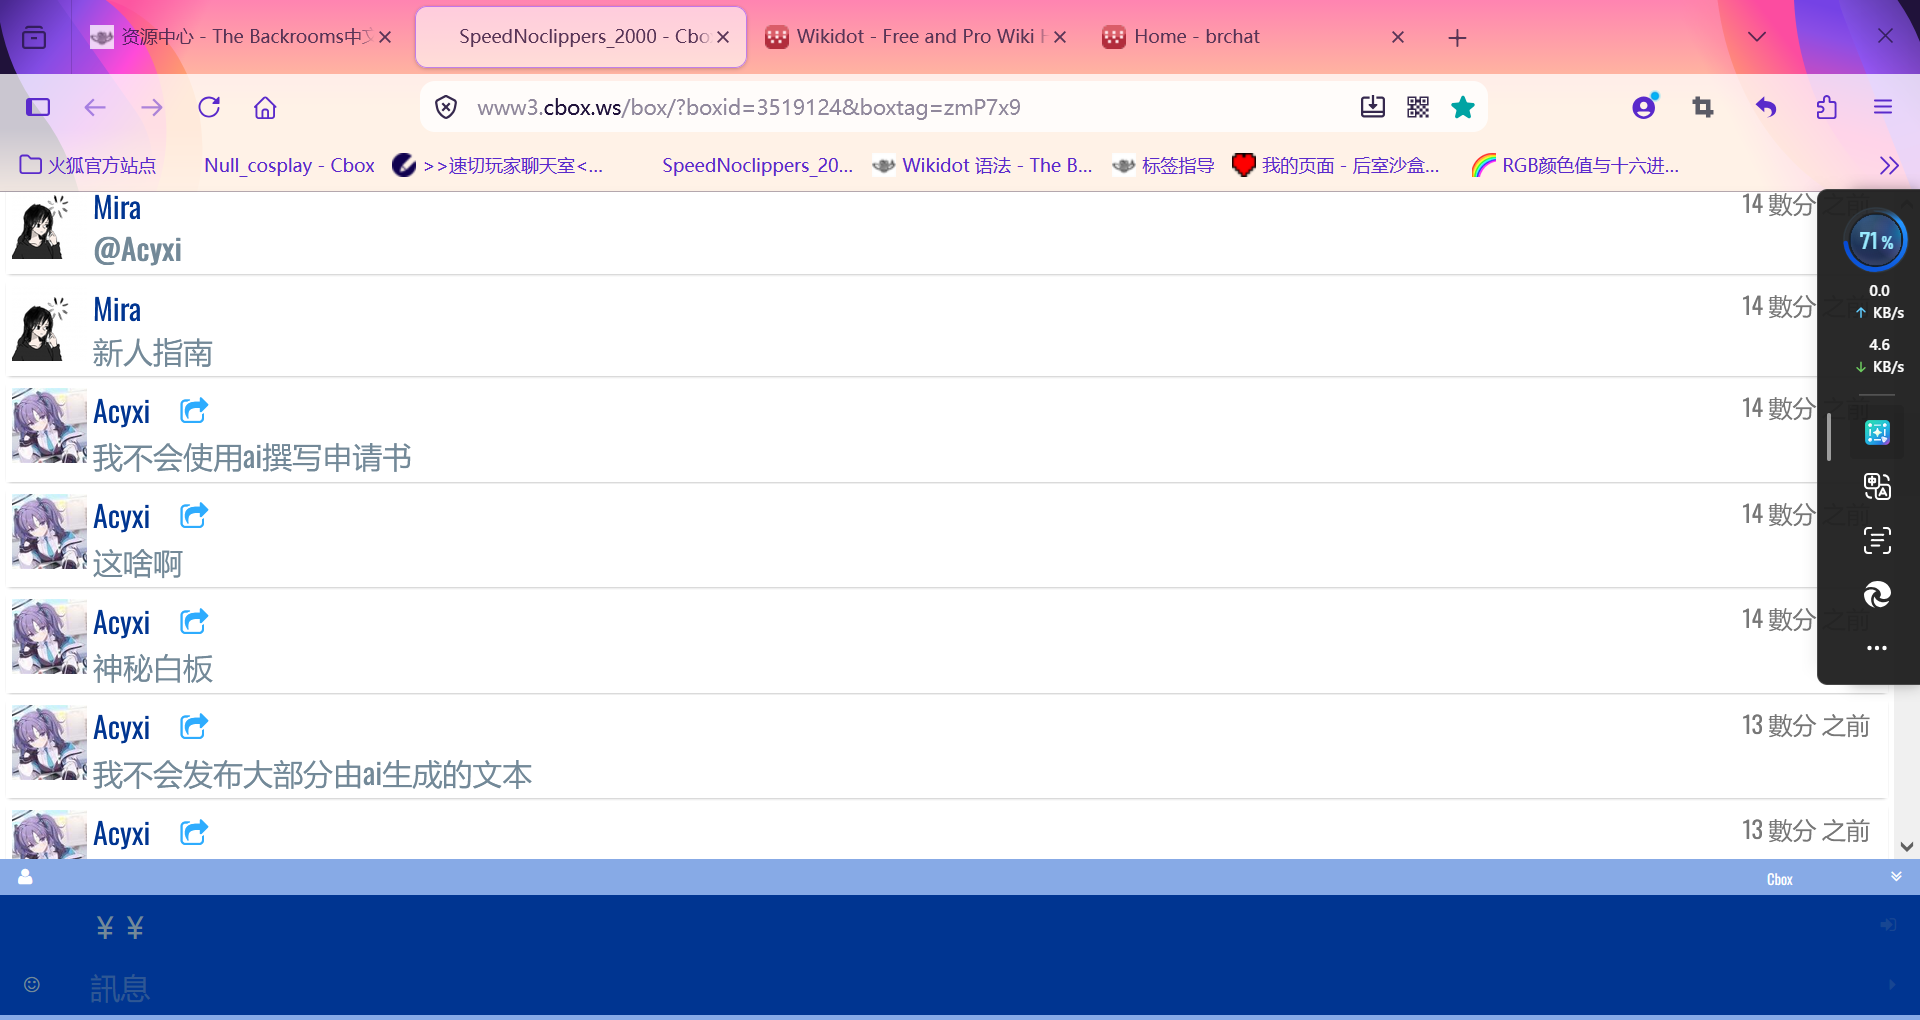Open the AI screenshot tool in side panel
This screenshot has height=1020, width=1920.
click(x=1877, y=432)
